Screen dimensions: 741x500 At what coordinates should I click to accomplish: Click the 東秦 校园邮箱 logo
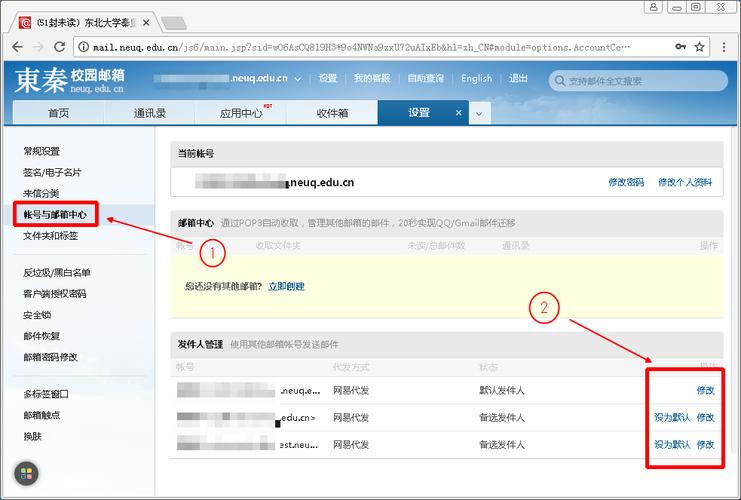69,80
